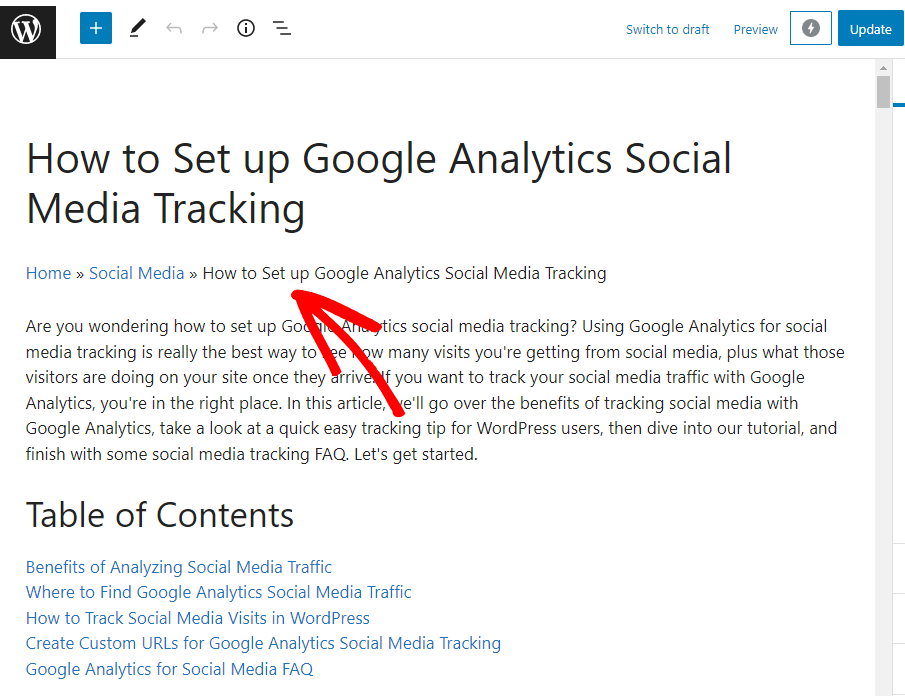905x696 pixels.
Task: Open the block inserter
Action: coord(95,28)
